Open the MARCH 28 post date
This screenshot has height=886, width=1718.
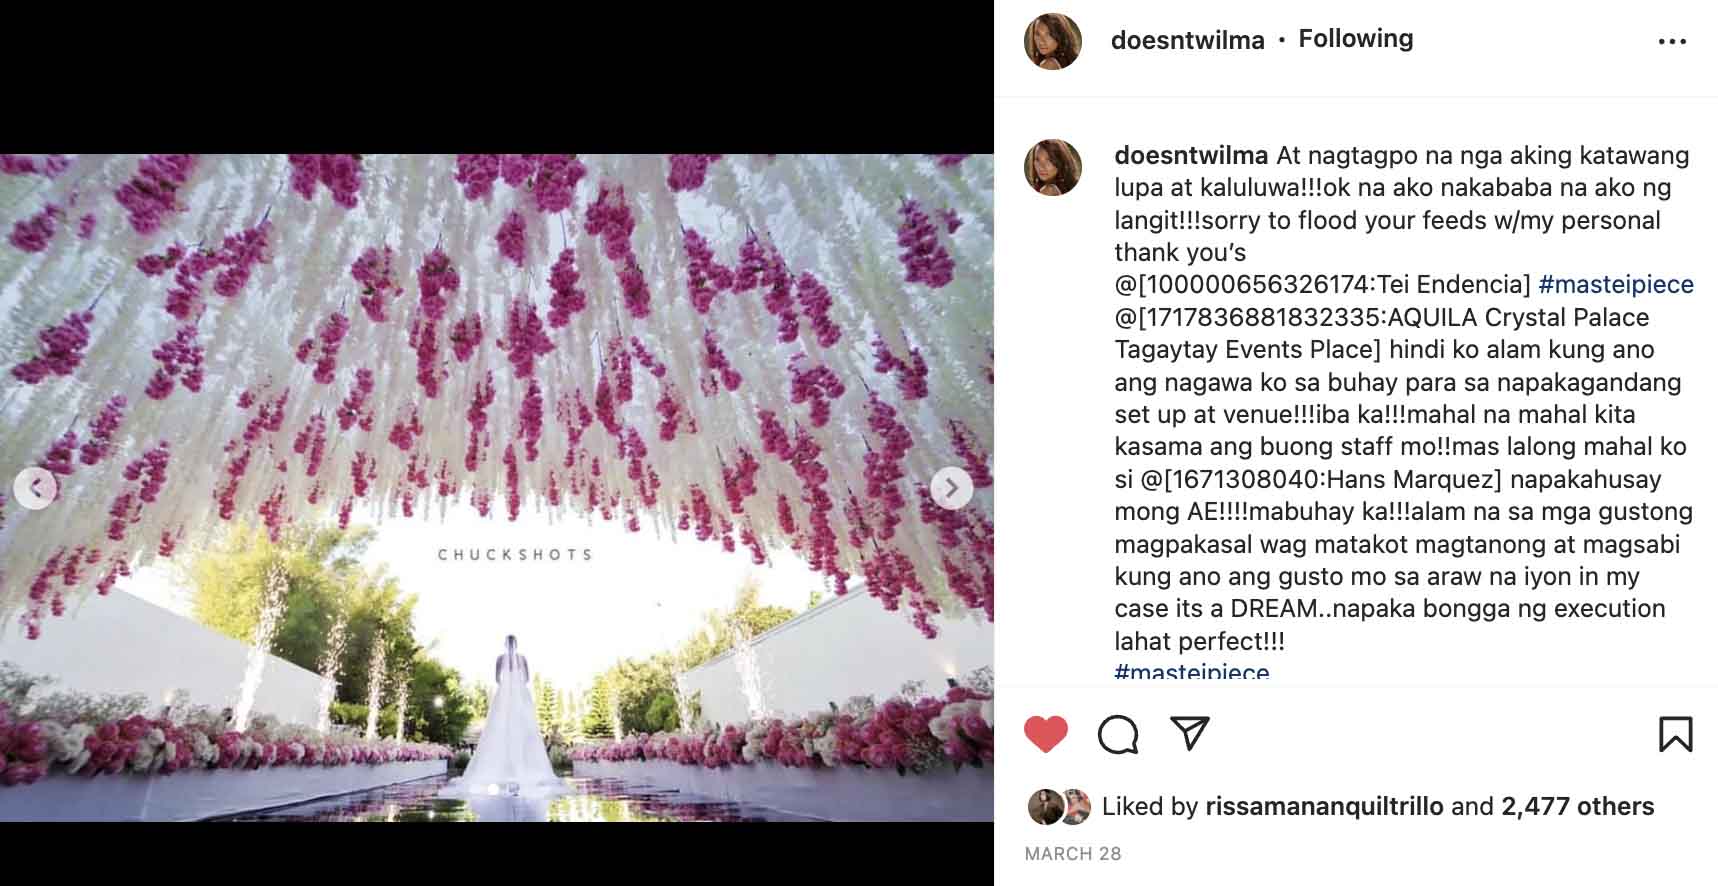(1073, 854)
